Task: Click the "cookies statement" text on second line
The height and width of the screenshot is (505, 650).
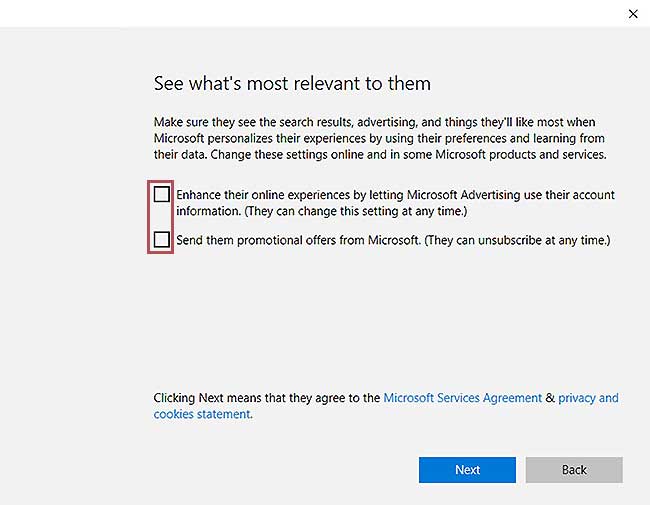Action: pyautogui.click(x=202, y=414)
